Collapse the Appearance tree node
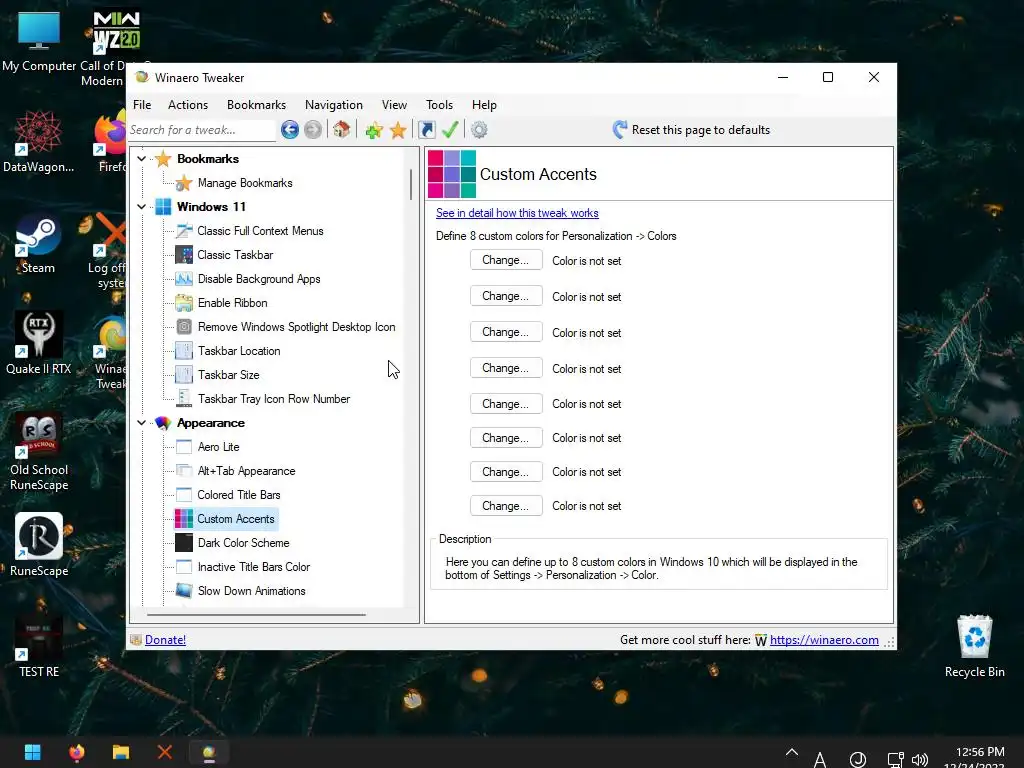This screenshot has width=1024, height=768. pyautogui.click(x=141, y=423)
